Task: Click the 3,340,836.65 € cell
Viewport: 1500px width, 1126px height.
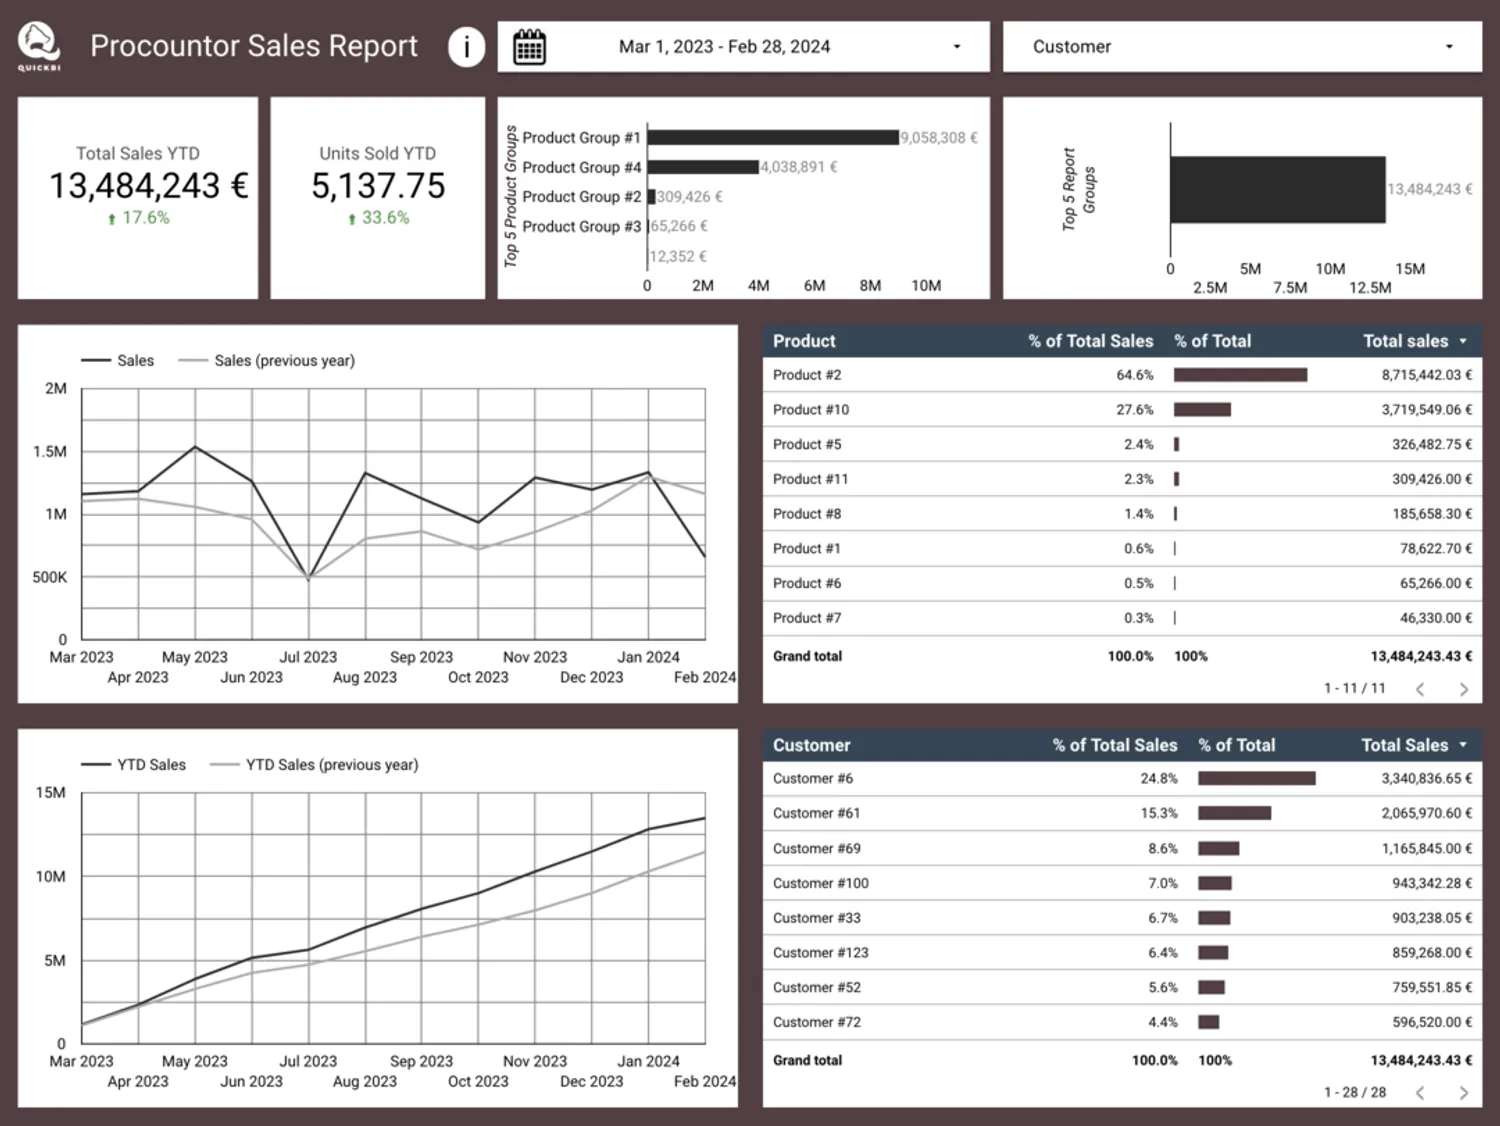Action: pos(1427,779)
